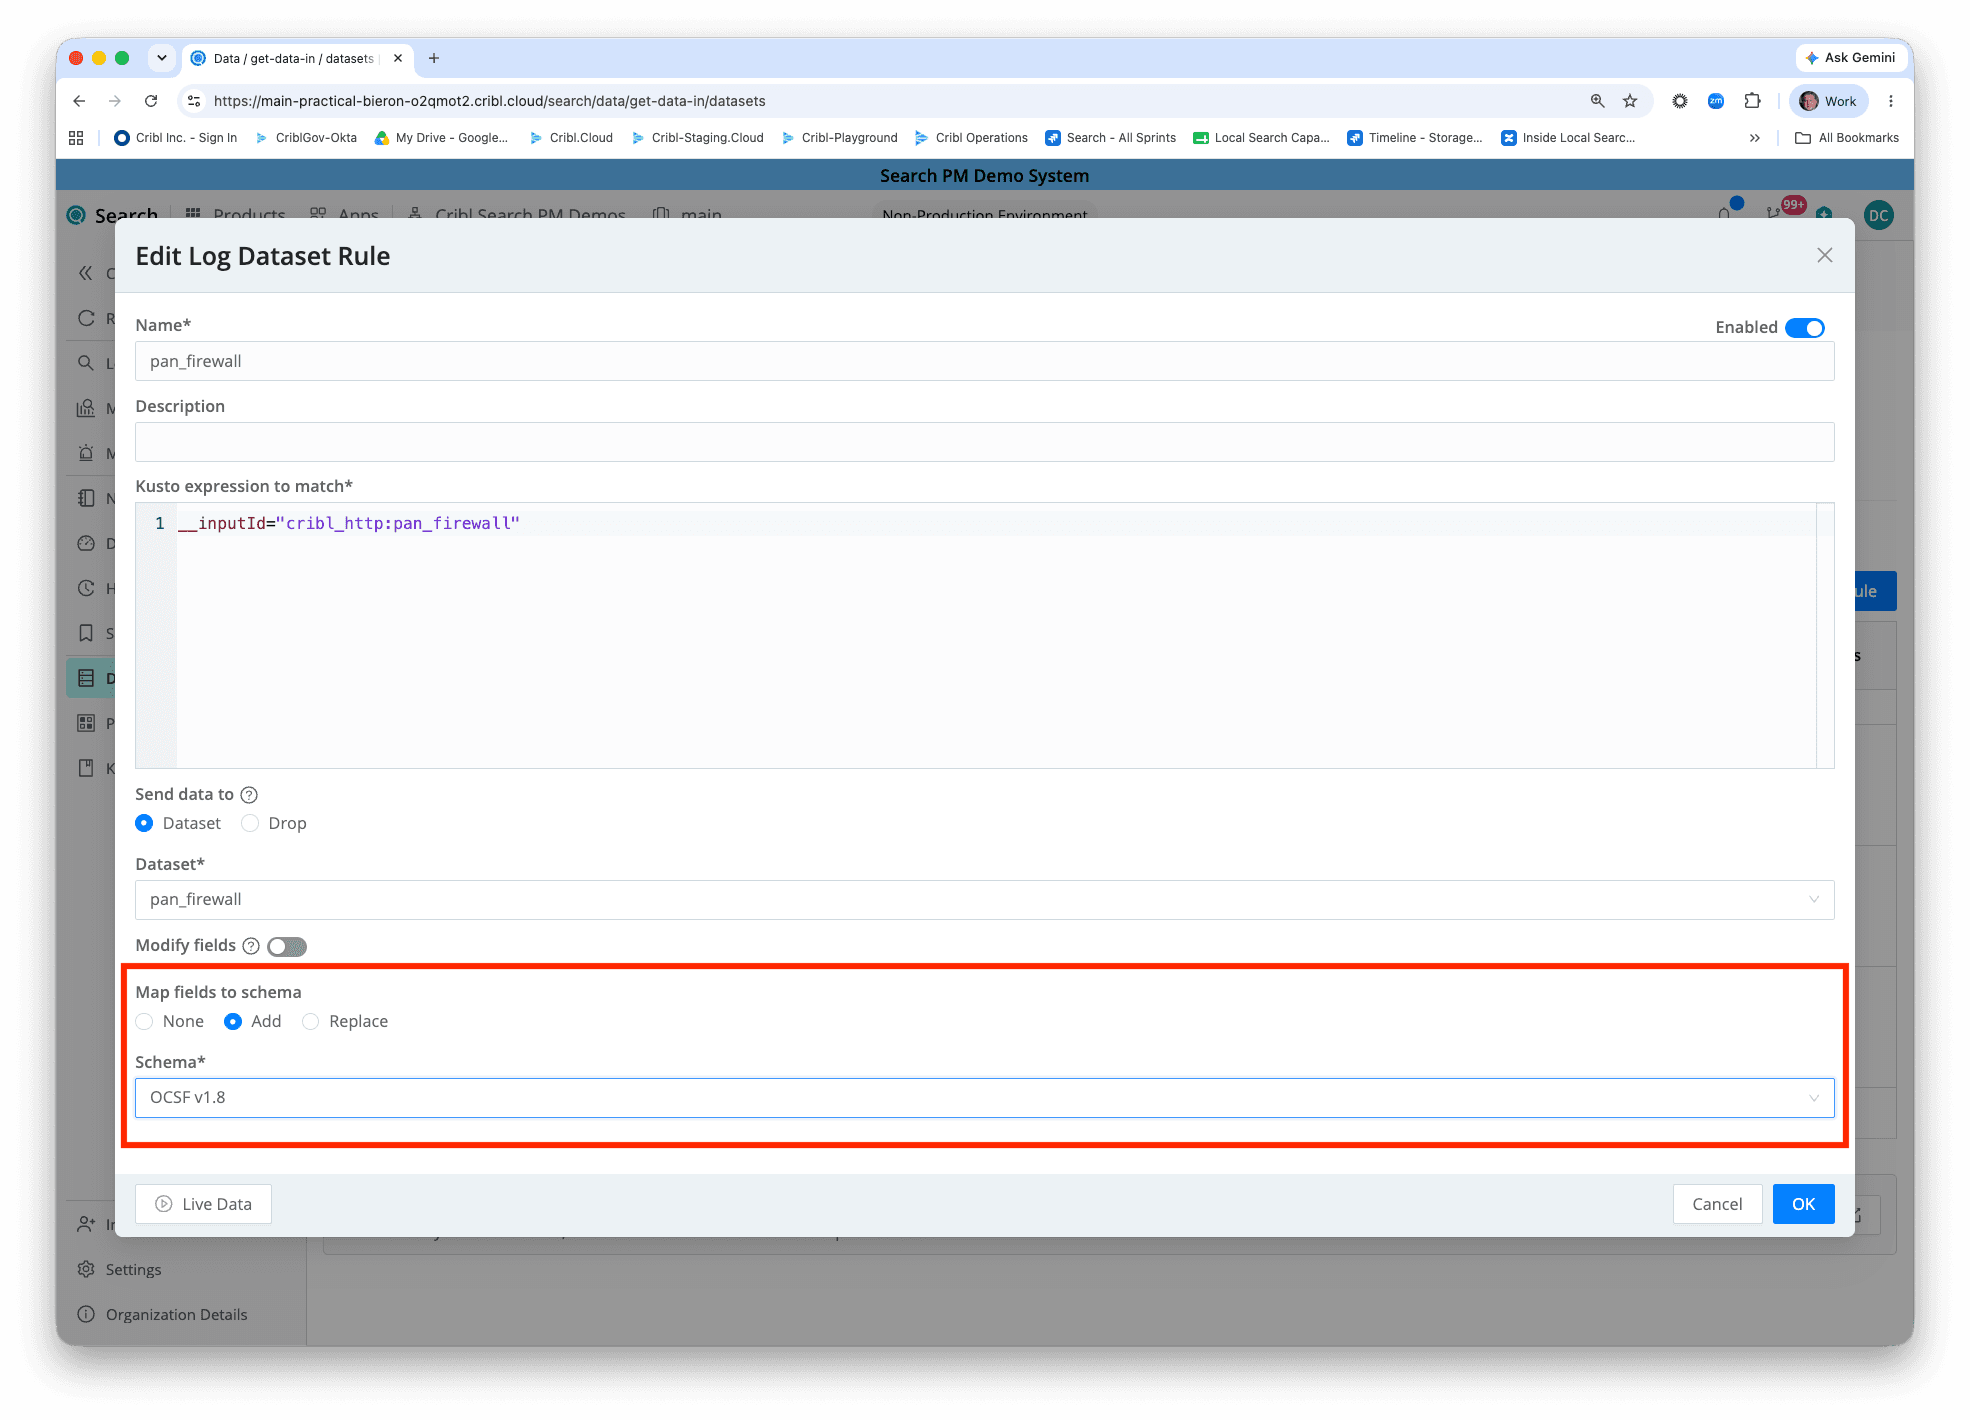Open the Work profile button
The height and width of the screenshot is (1420, 1970).
pyautogui.click(x=1828, y=101)
